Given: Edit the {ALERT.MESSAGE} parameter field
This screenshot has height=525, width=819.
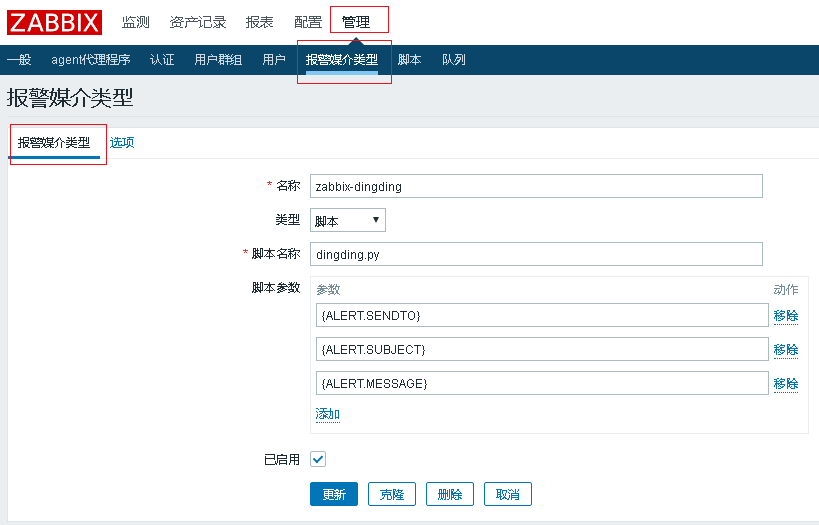Looking at the screenshot, I should tap(542, 383).
